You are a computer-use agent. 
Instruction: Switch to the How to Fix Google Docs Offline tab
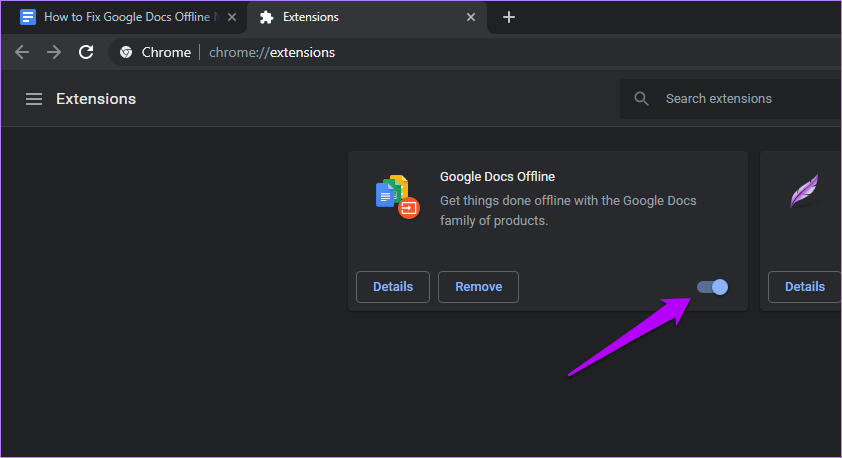click(x=125, y=17)
